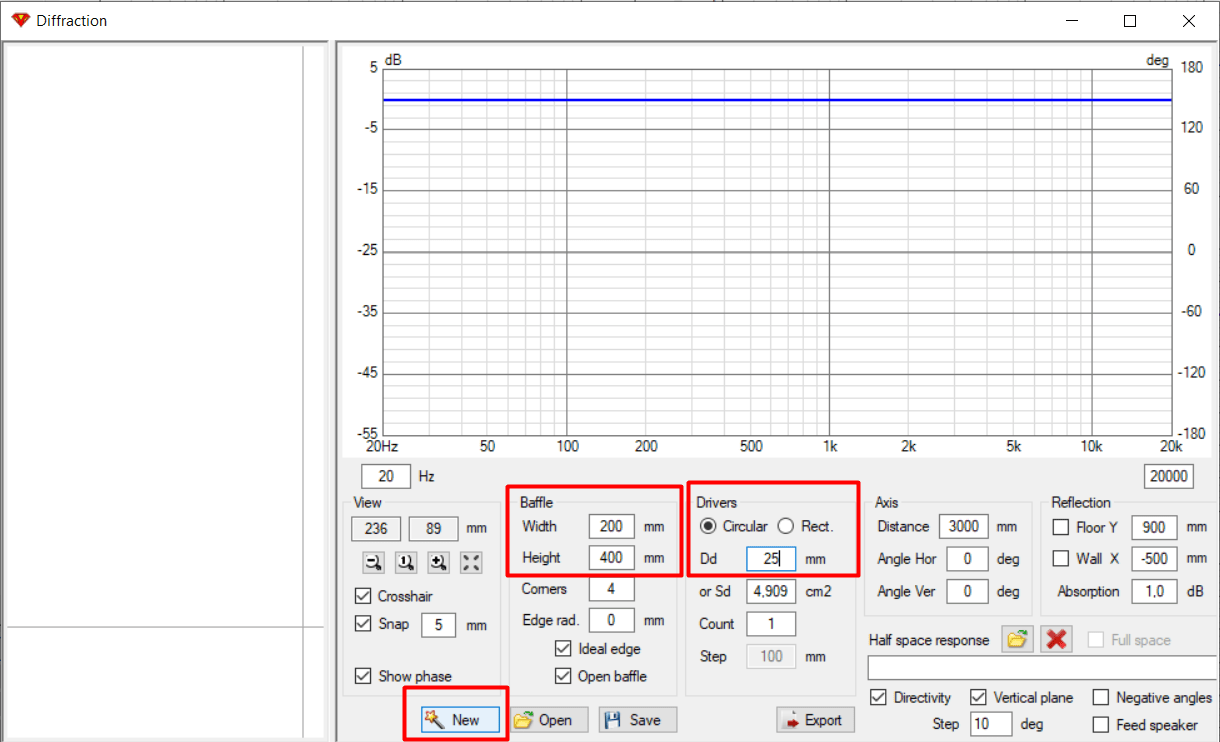Toggle the Snap checkbox
Viewport: 1220px width, 742px height.
click(x=363, y=624)
